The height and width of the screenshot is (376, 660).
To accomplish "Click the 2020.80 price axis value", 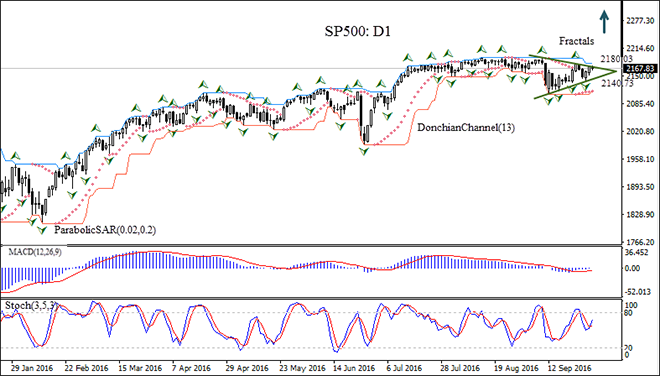I will tap(641, 131).
